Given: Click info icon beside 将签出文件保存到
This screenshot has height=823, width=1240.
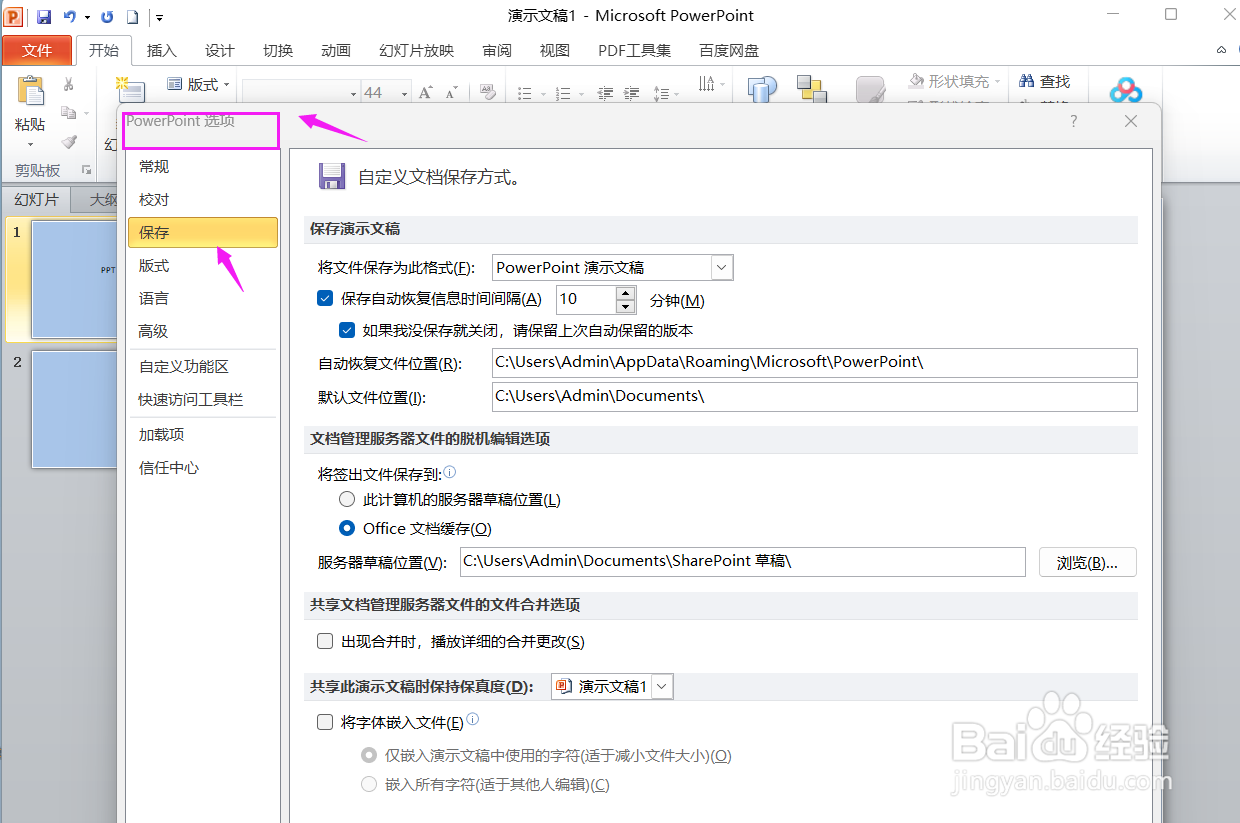Looking at the screenshot, I should 450,472.
